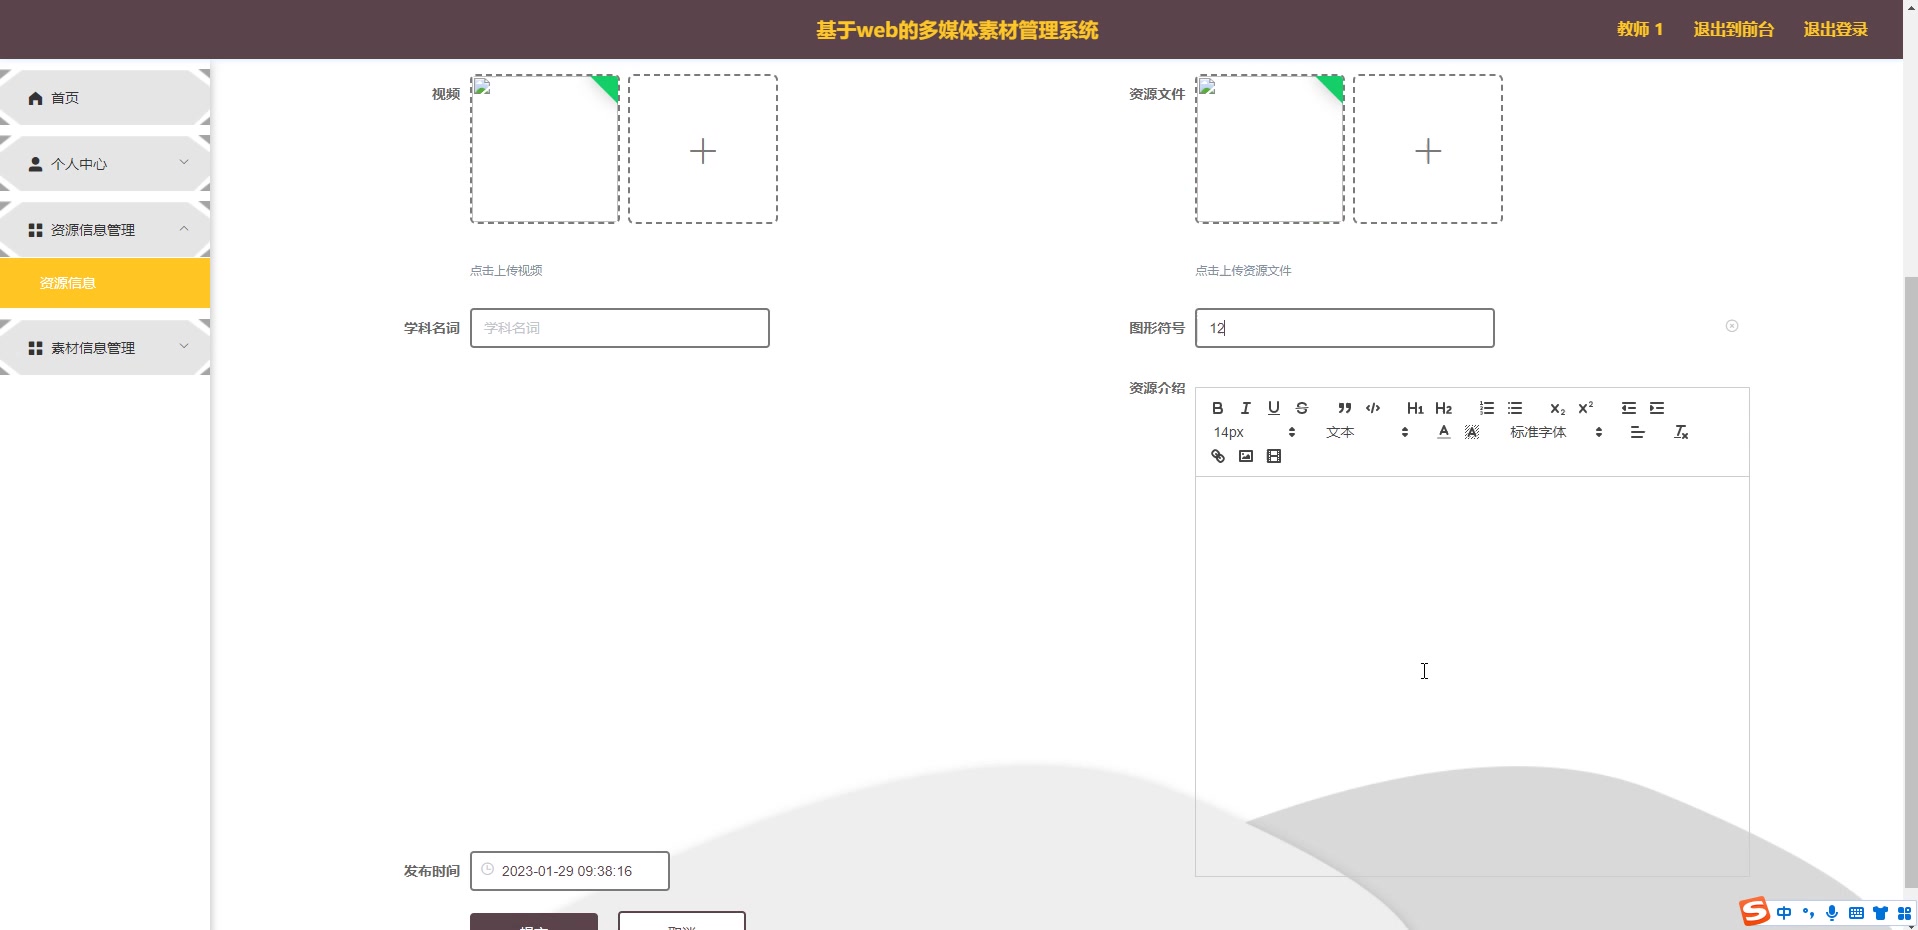This screenshot has height=930, width=1918.
Task: Click 点击上传视频 to upload a video
Action: pos(505,270)
